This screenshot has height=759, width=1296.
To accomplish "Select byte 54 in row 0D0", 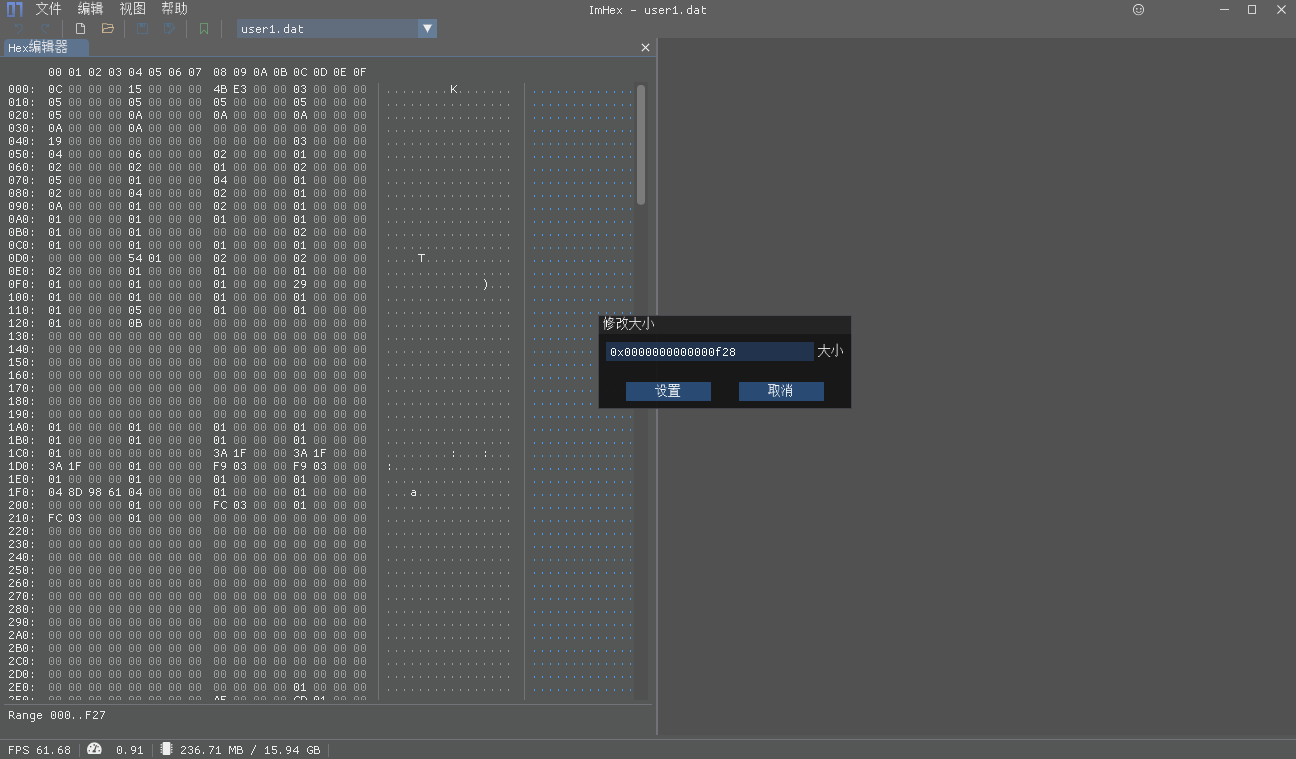I will coord(135,259).
